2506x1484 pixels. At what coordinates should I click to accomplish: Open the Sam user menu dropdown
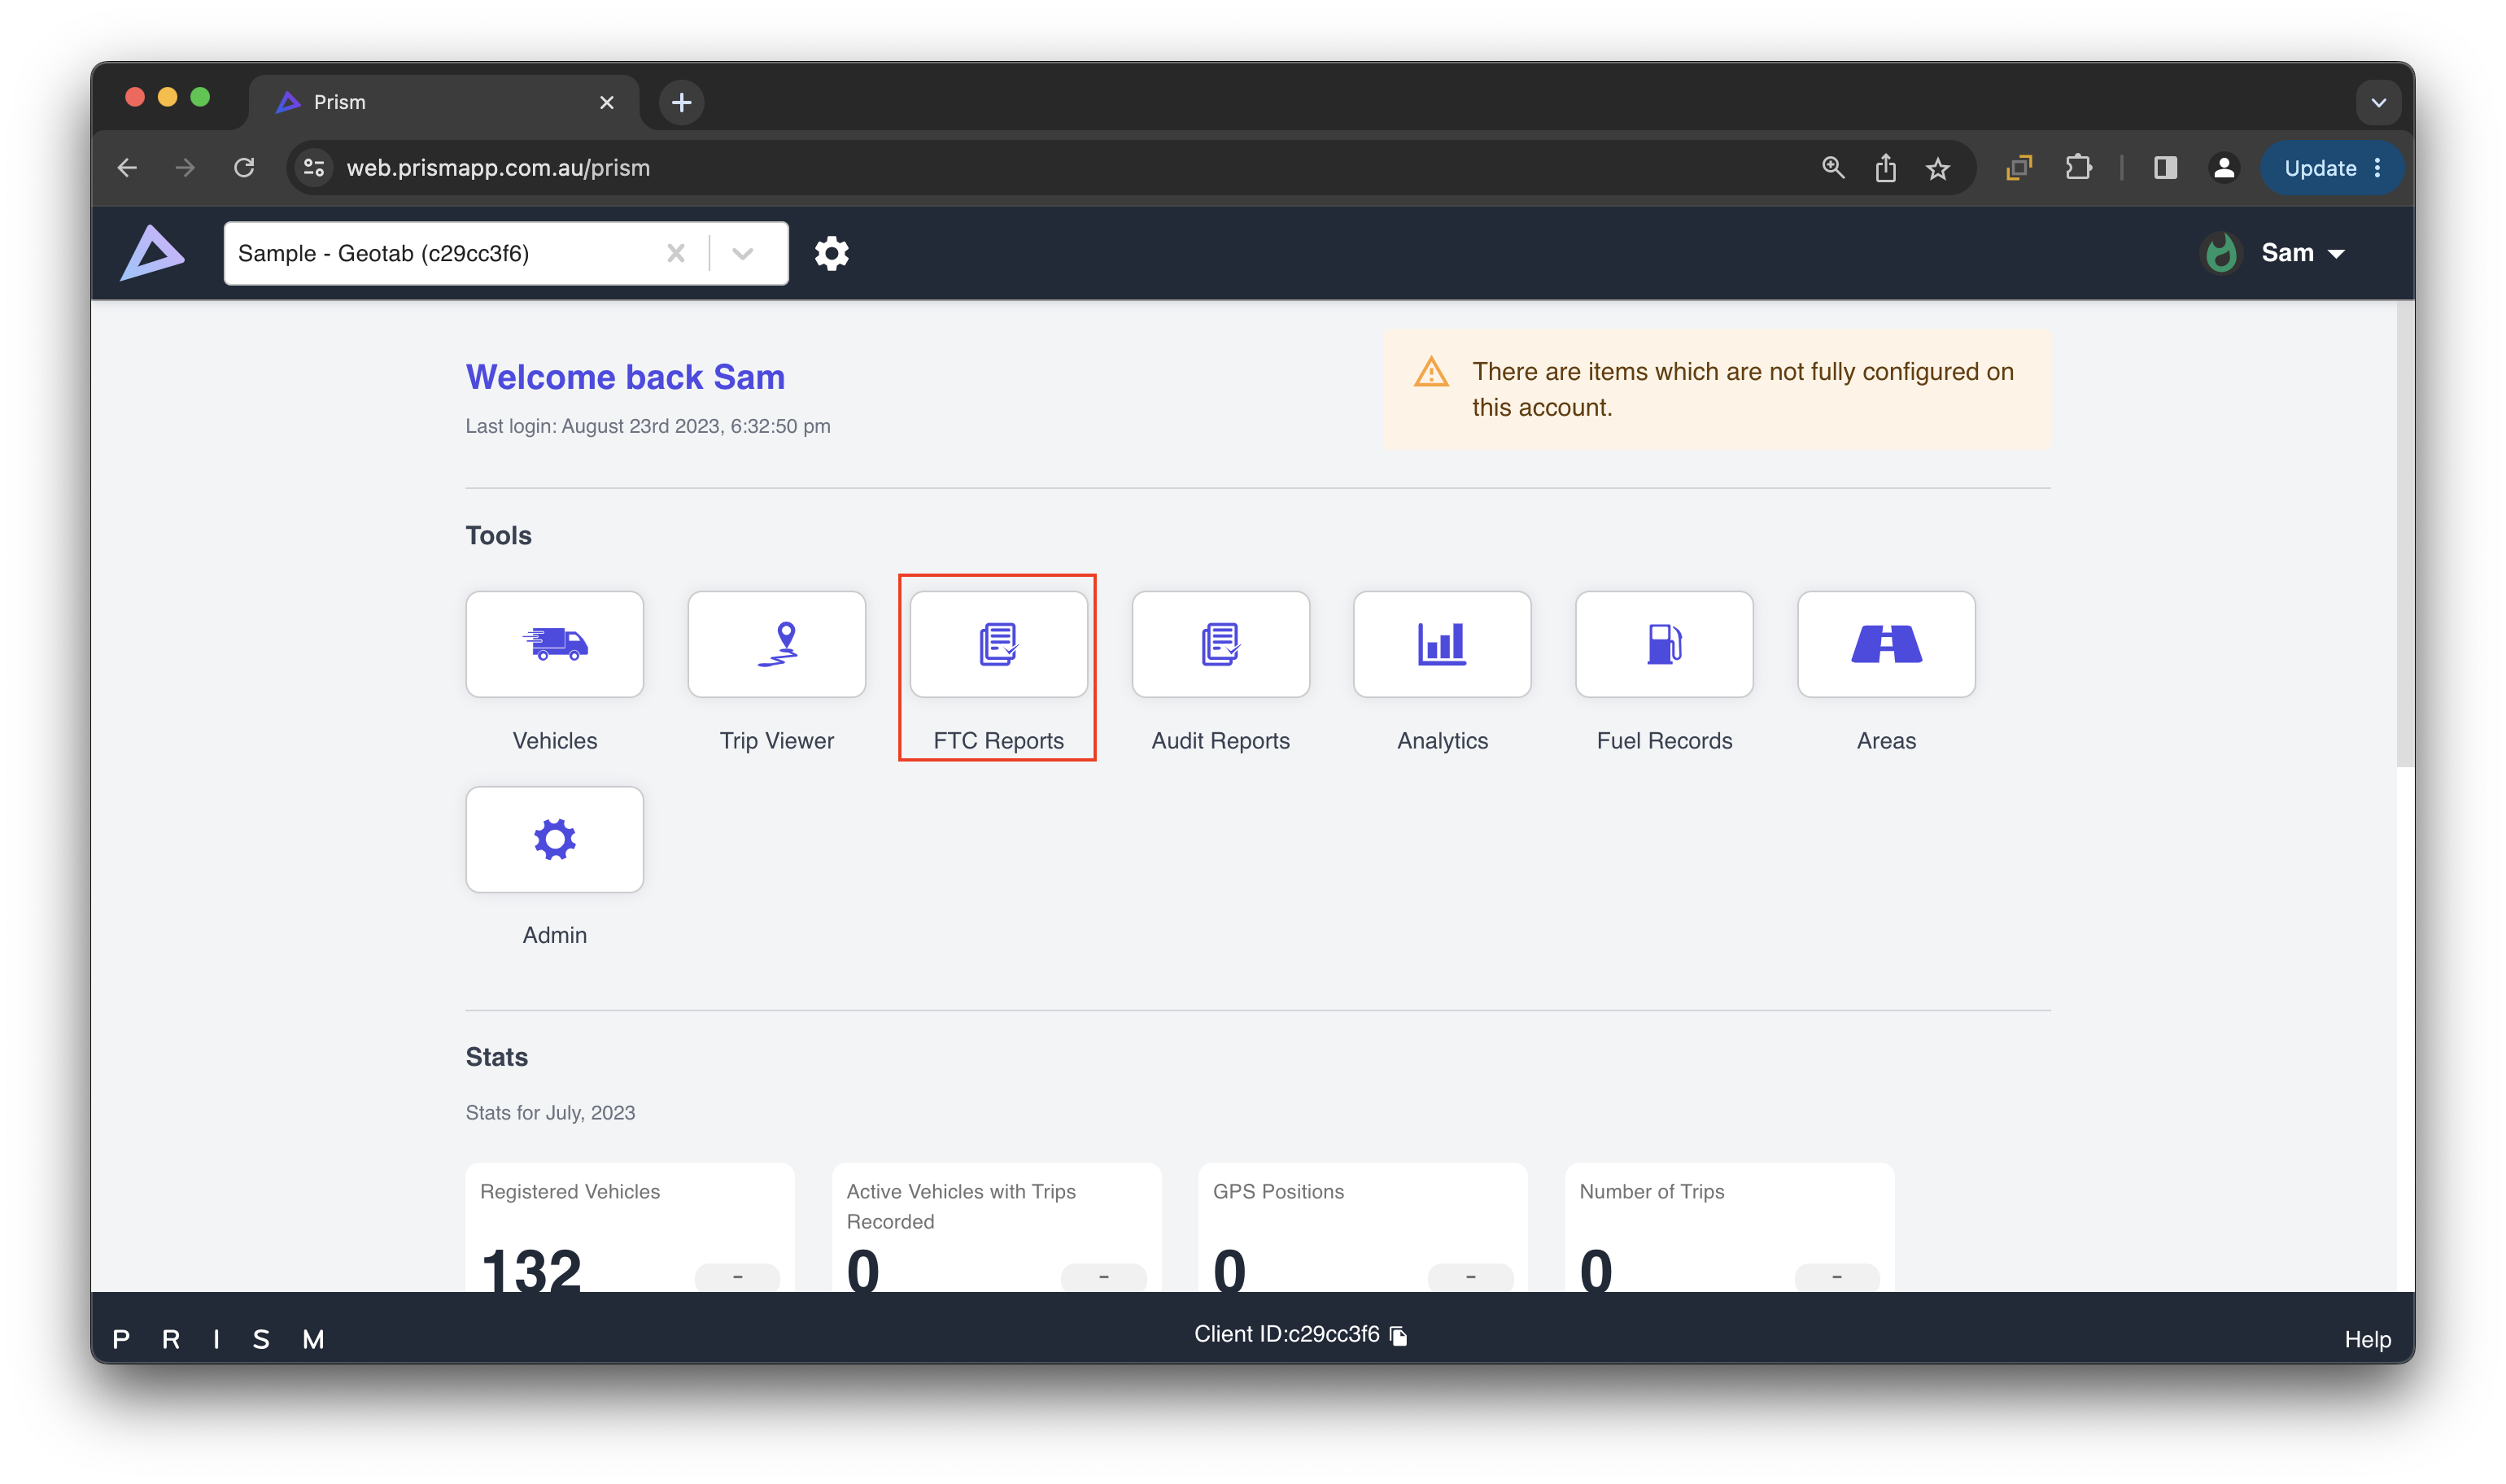tap(2300, 253)
